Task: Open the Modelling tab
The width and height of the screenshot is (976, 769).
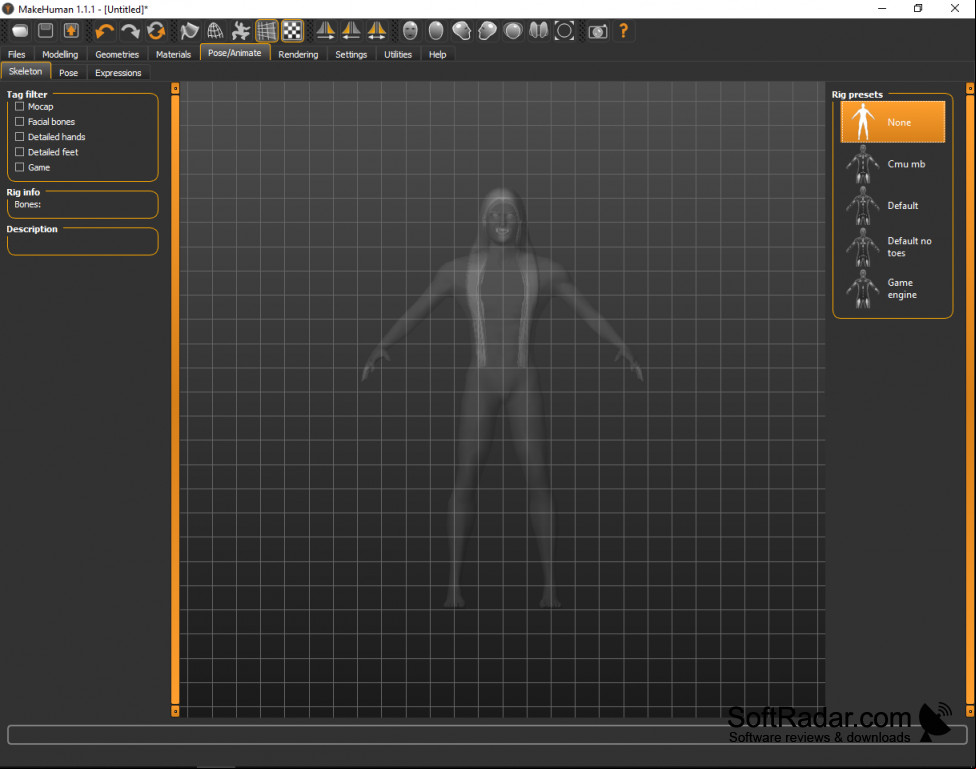Action: pos(60,54)
